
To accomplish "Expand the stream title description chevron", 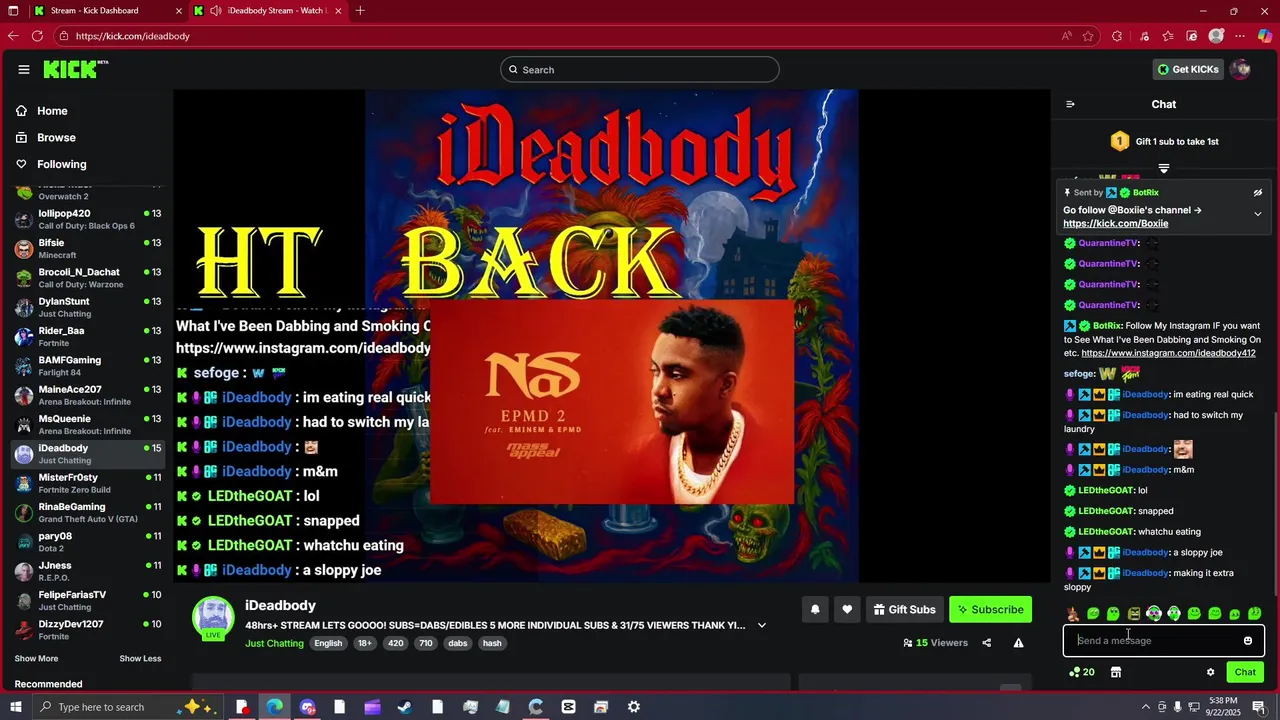I will pos(762,626).
